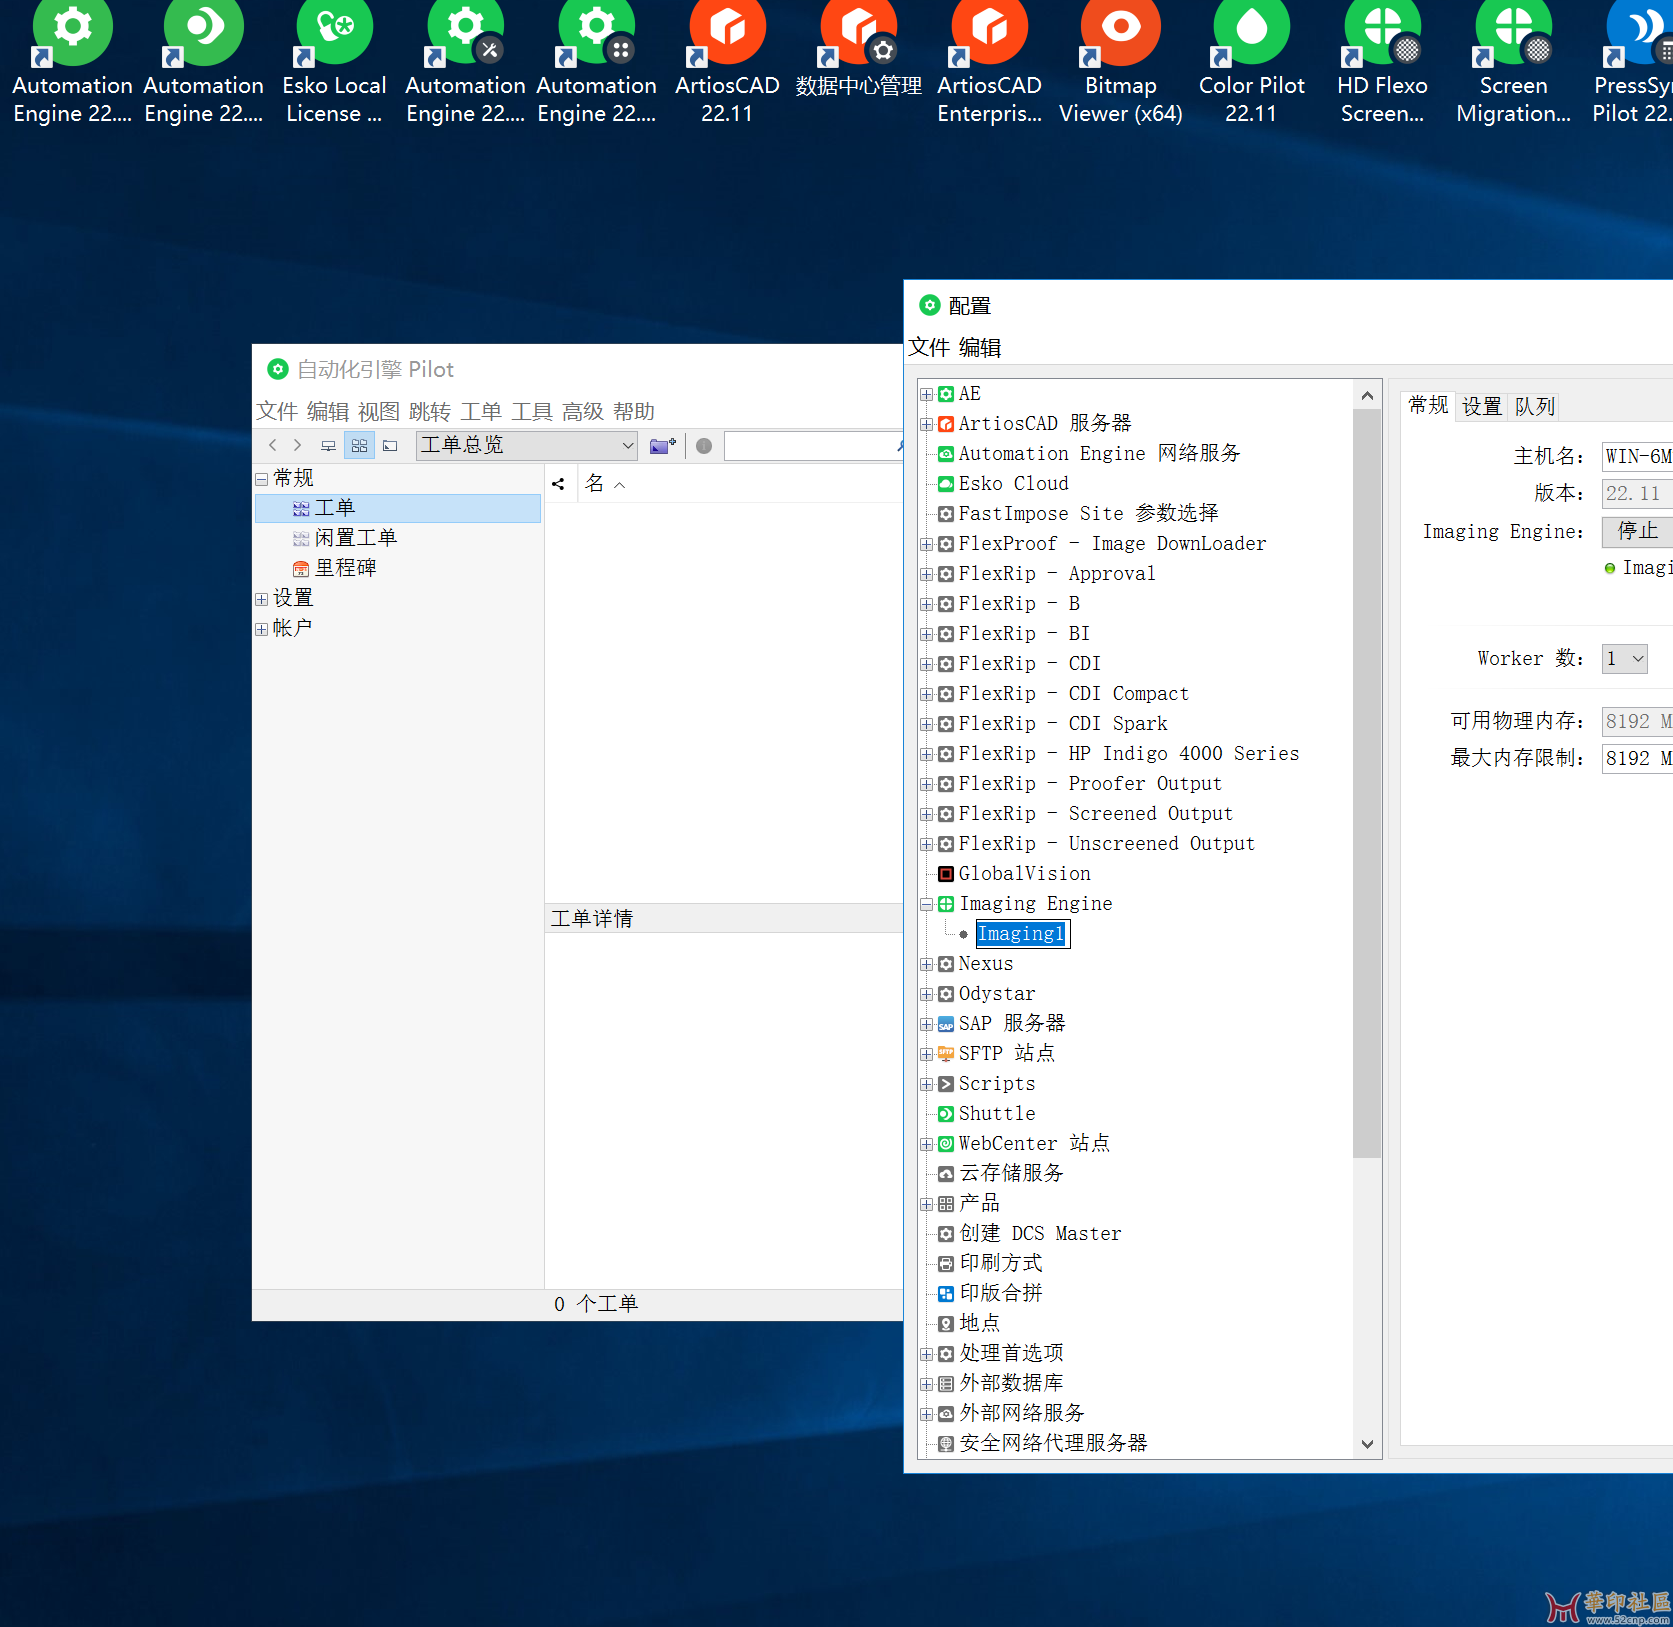Click the 主机名 input field

coord(1637,456)
